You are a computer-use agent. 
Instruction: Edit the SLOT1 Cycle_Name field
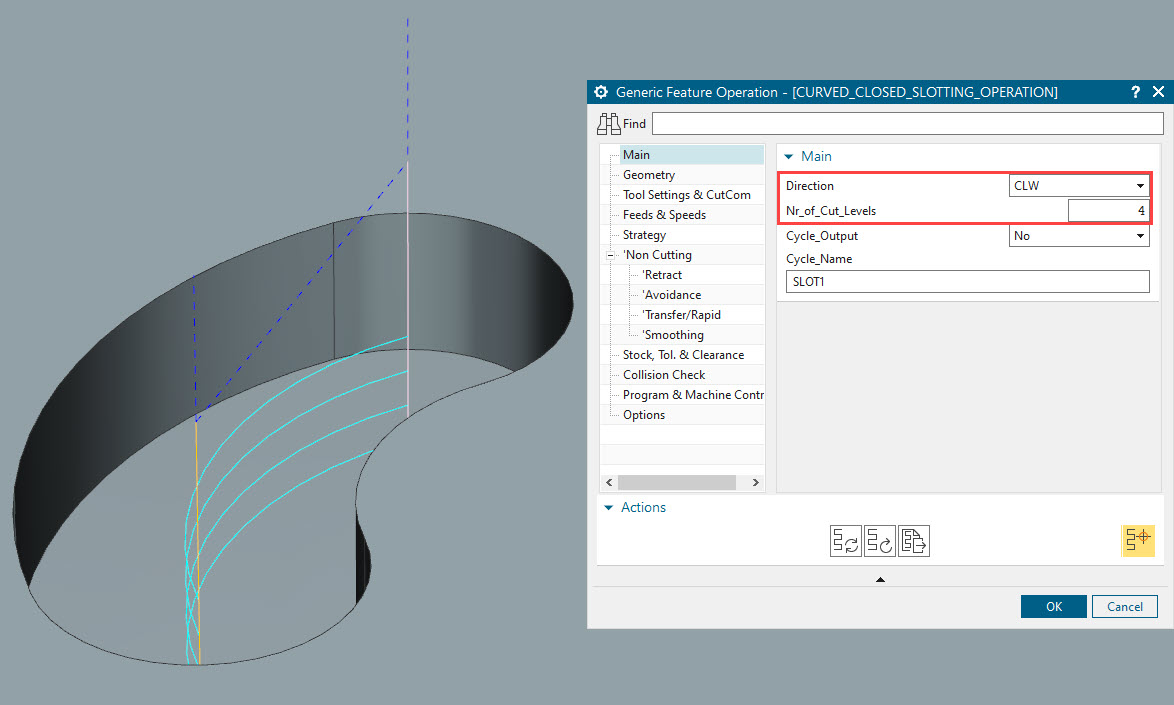966,281
